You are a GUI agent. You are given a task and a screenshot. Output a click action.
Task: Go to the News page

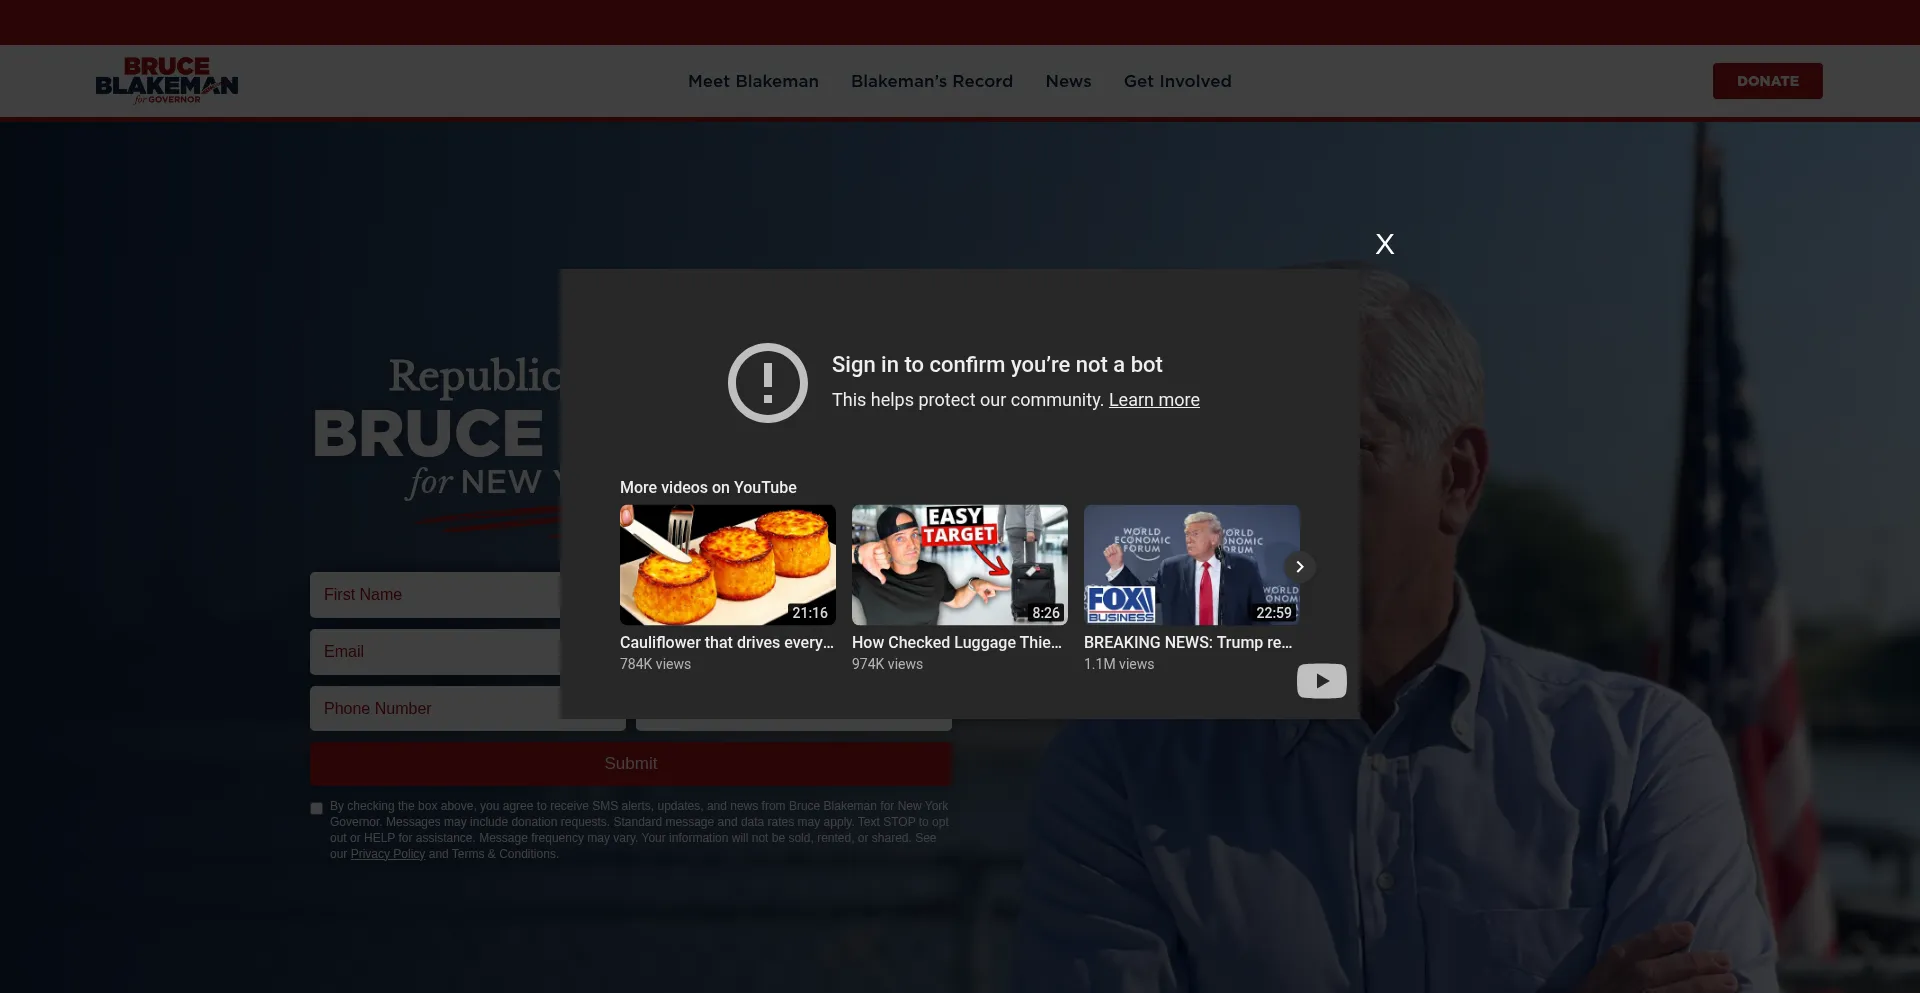1068,81
